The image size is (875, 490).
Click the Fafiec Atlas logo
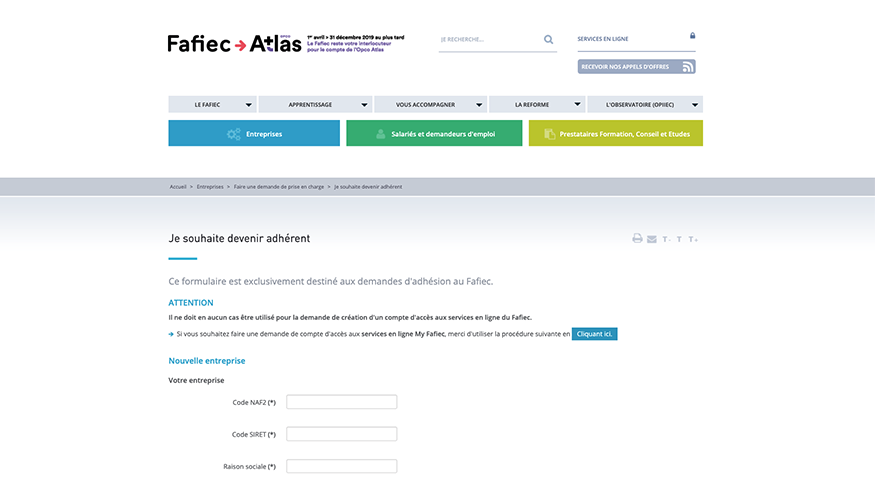pyautogui.click(x=234, y=44)
